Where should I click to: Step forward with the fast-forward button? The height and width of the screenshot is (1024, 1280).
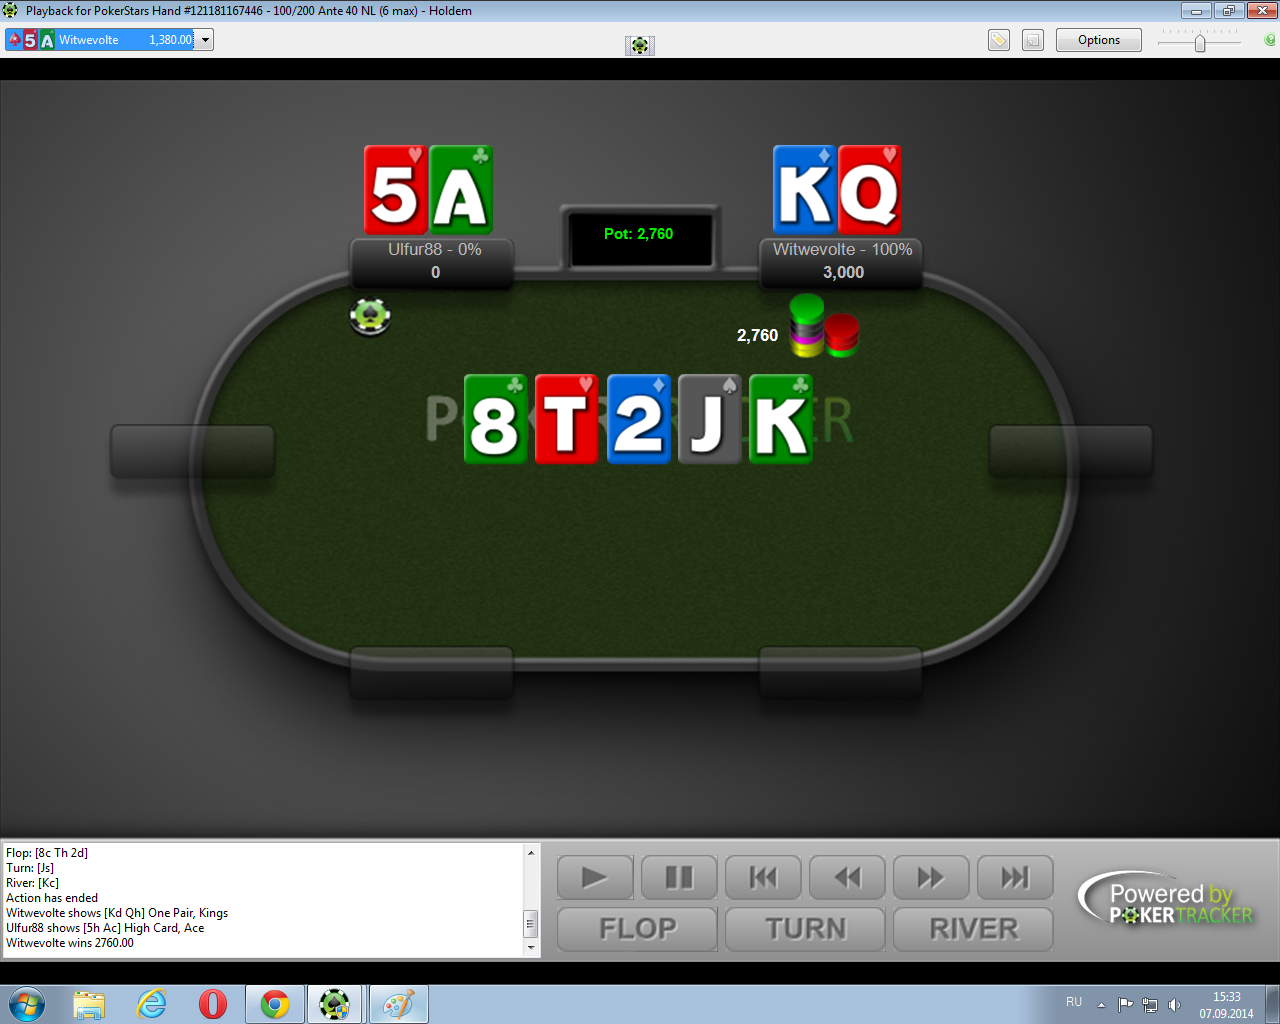click(x=931, y=878)
